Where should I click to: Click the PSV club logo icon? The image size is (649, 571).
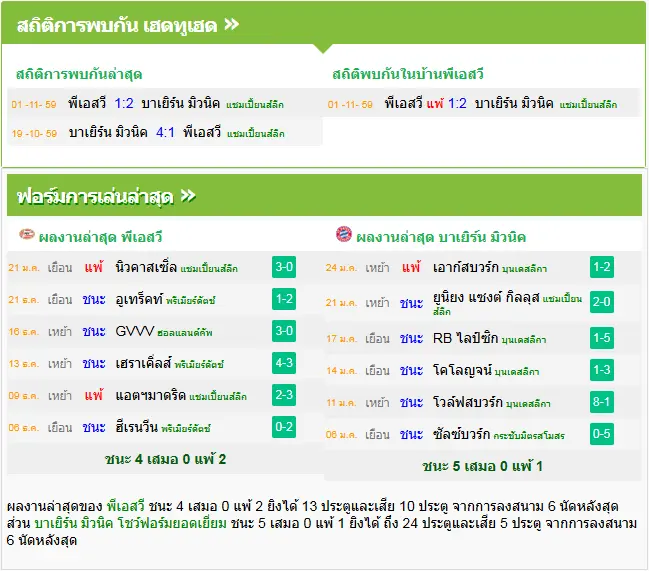(x=27, y=235)
